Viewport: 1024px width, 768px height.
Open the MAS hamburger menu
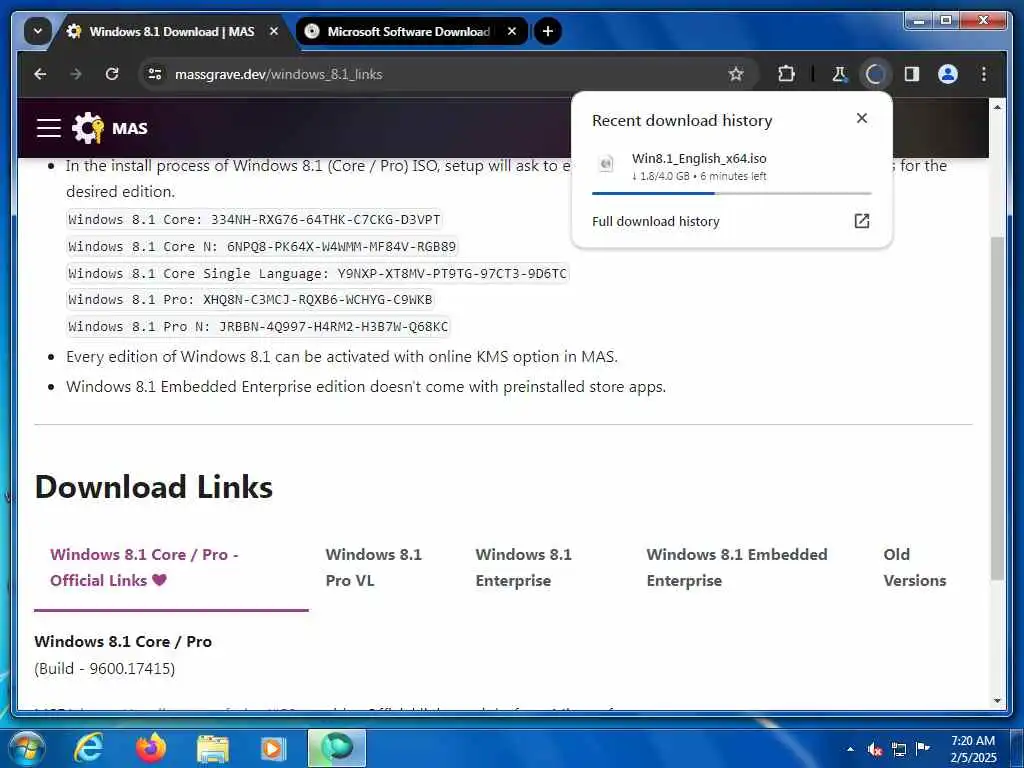tap(49, 128)
